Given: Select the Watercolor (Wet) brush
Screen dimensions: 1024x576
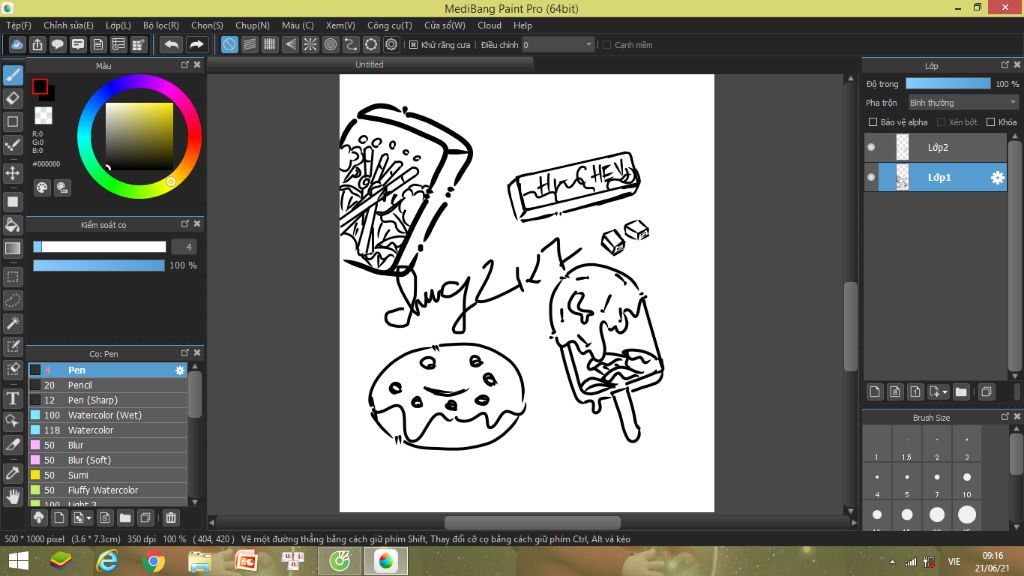Looking at the screenshot, I should (x=108, y=415).
